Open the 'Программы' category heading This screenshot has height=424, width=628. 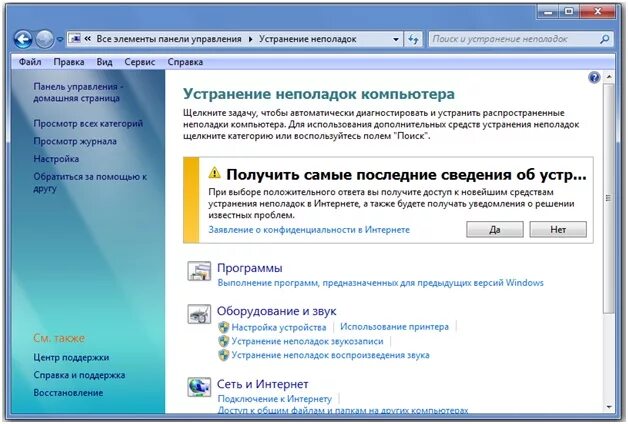click(x=250, y=268)
